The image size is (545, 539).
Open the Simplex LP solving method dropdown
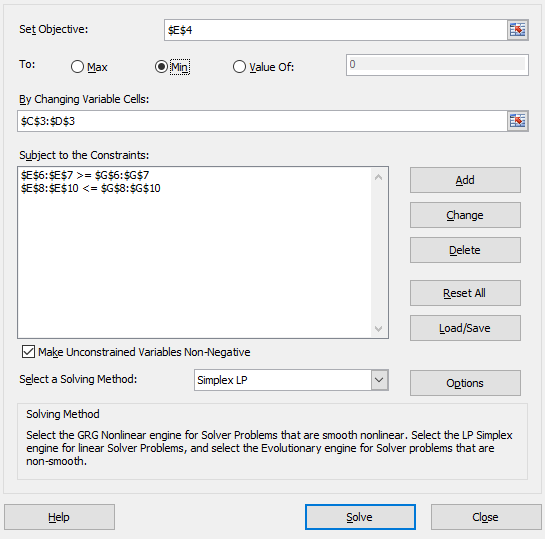[x=379, y=380]
